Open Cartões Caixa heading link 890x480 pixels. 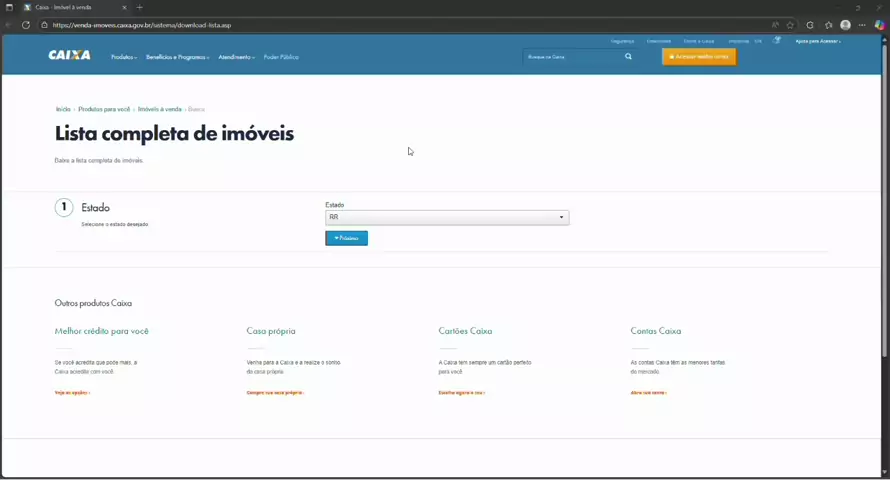click(465, 331)
